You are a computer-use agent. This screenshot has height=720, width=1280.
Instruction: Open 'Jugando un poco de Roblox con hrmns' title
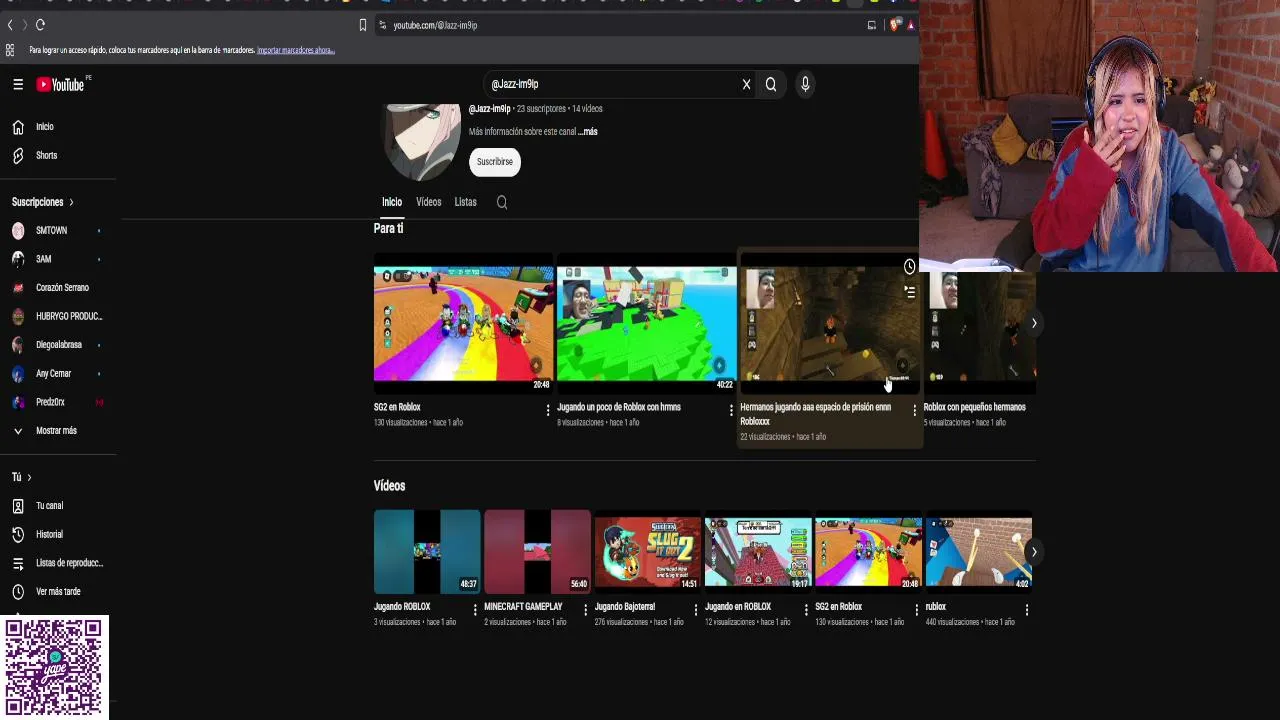click(619, 407)
